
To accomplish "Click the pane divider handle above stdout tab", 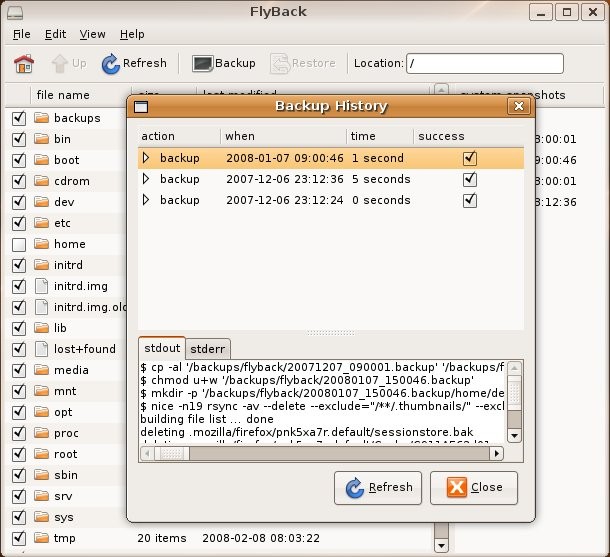I will pyautogui.click(x=331, y=333).
